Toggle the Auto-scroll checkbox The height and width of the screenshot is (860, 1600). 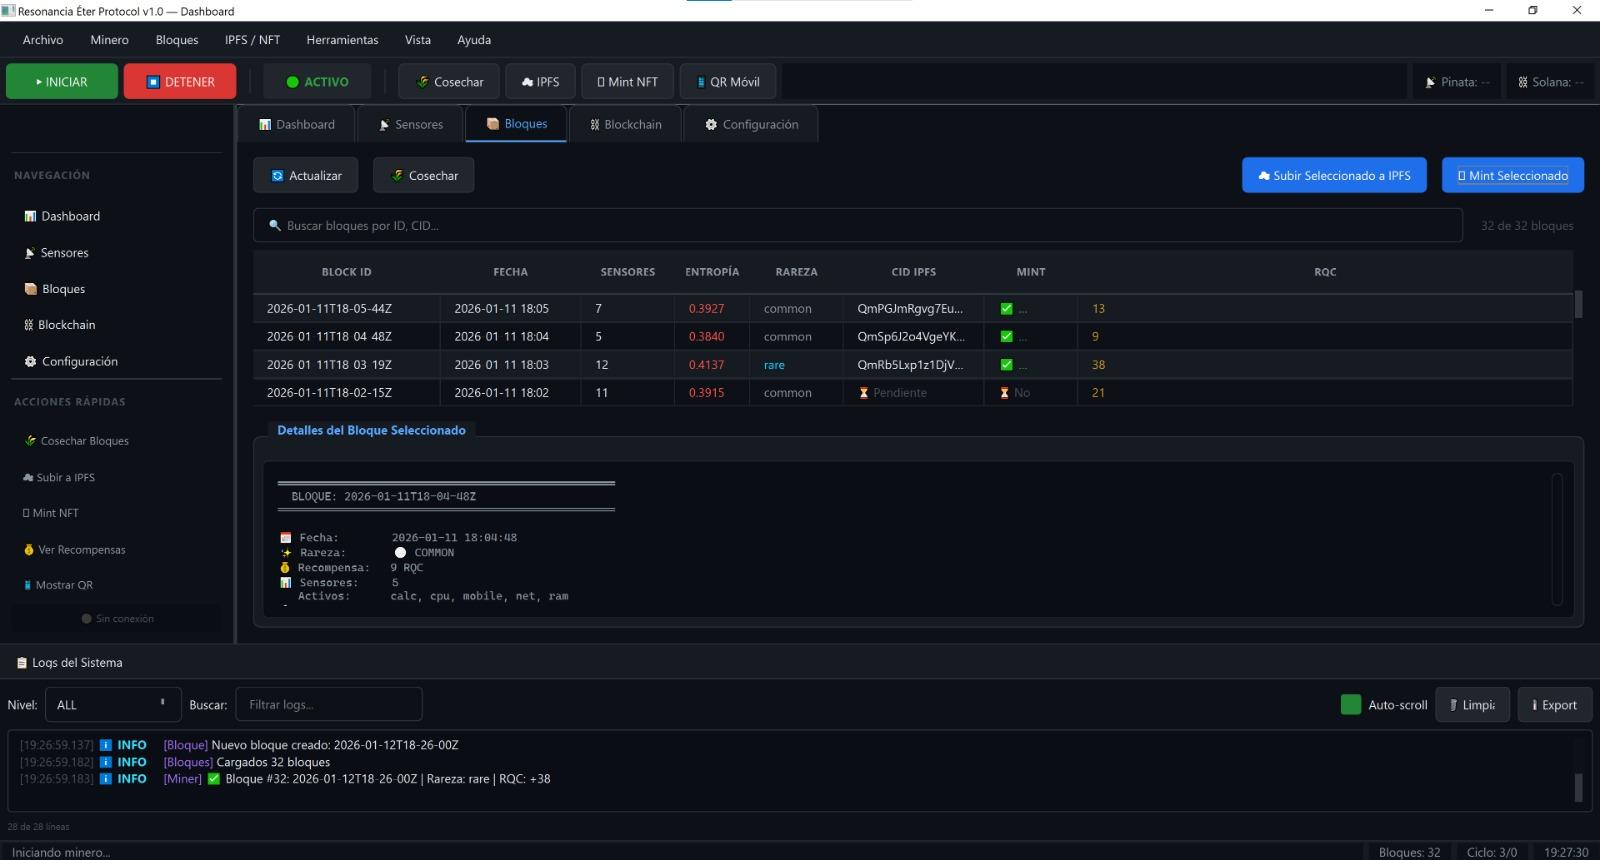coord(1350,705)
